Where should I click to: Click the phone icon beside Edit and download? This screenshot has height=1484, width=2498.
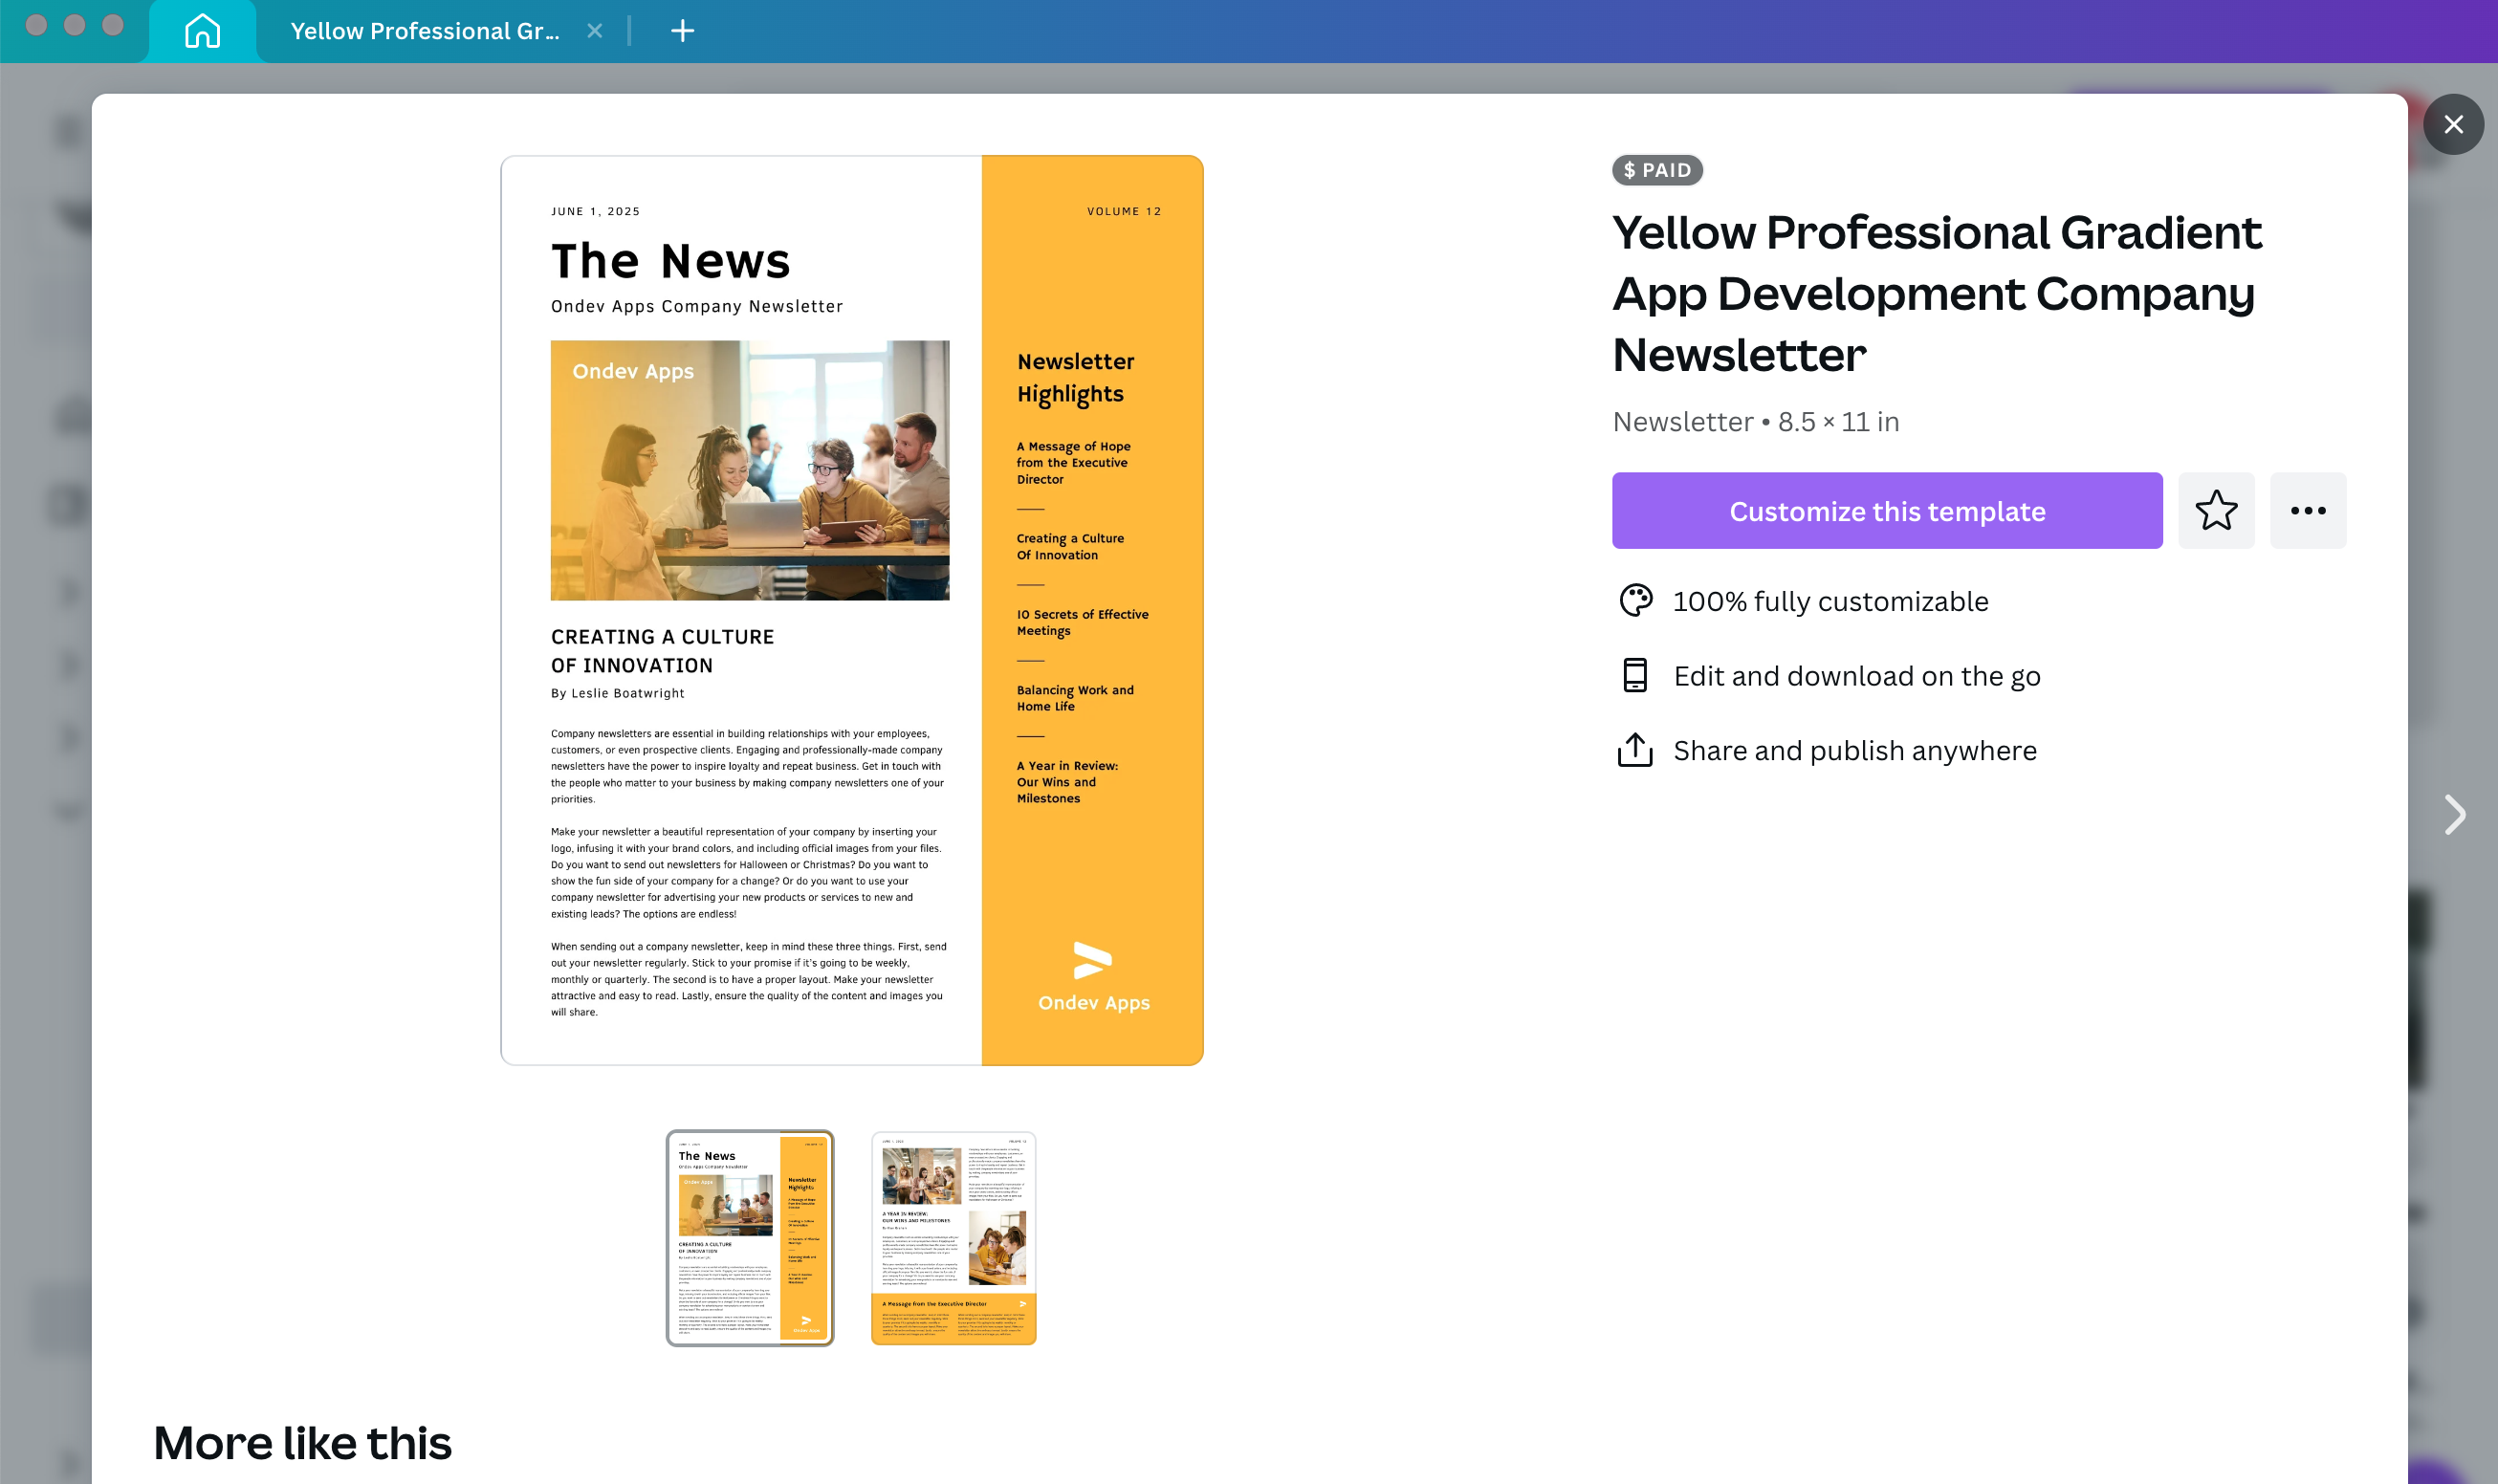pyautogui.click(x=1635, y=676)
